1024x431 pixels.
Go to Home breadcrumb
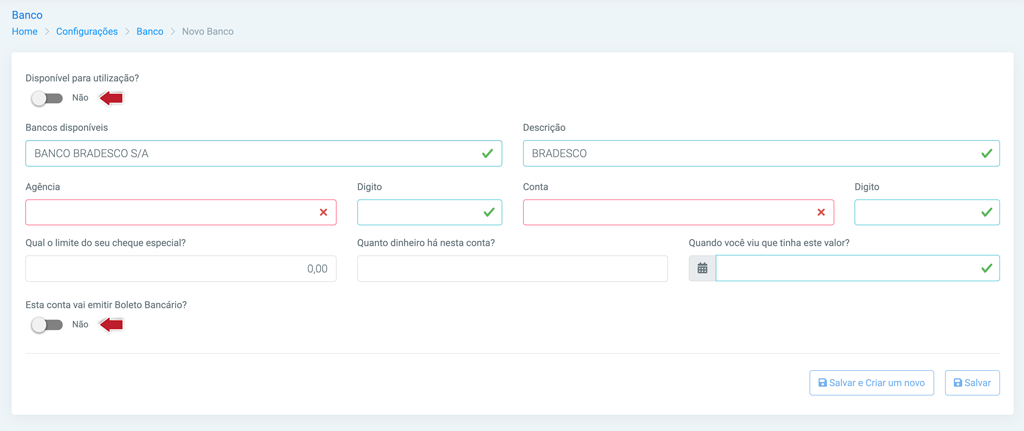(x=24, y=31)
